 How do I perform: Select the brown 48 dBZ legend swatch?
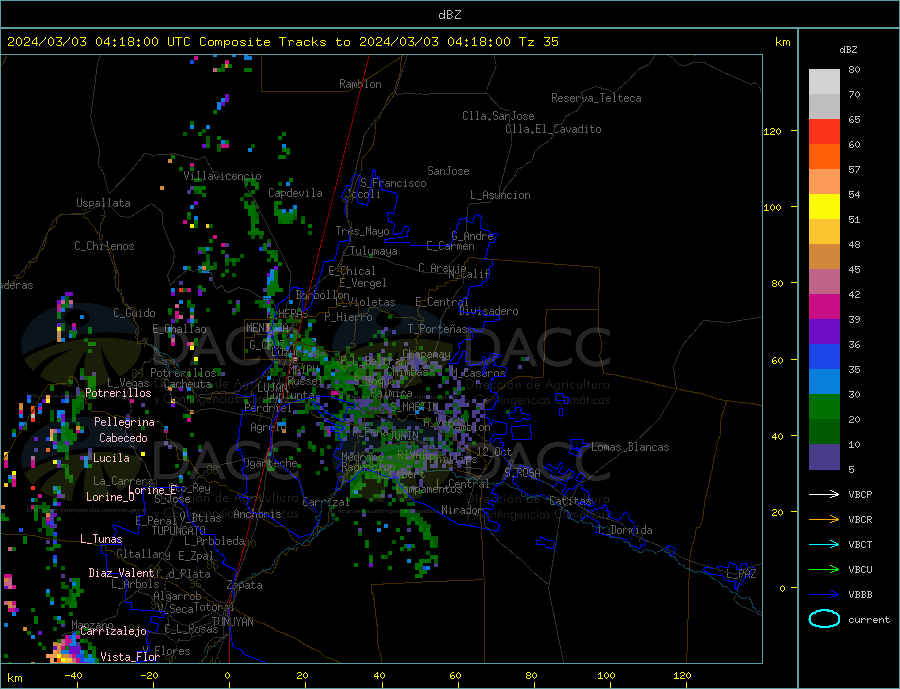coord(824,257)
